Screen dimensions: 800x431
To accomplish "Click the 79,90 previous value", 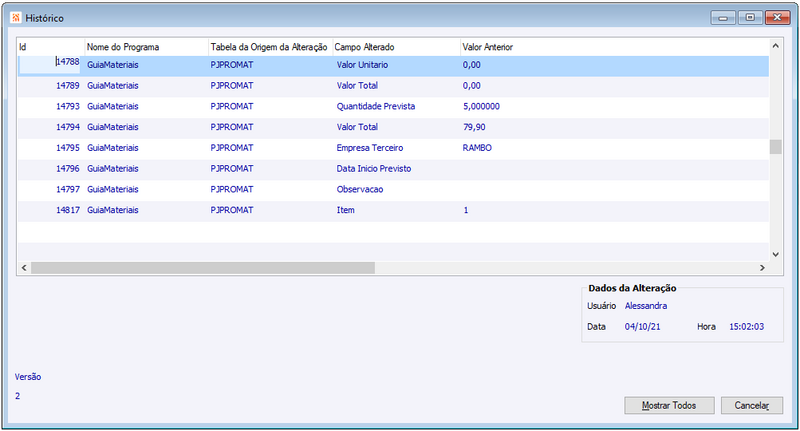I will pyautogui.click(x=474, y=127).
